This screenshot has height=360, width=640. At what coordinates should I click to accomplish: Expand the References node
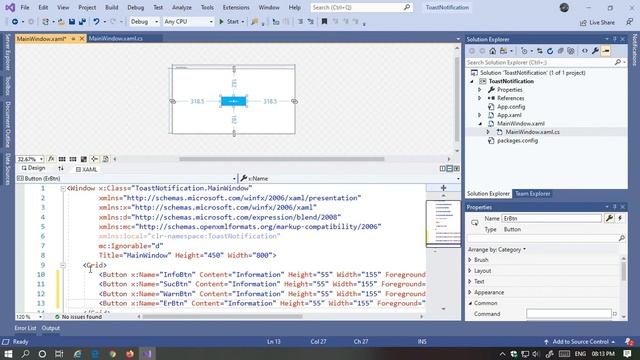coord(480,98)
